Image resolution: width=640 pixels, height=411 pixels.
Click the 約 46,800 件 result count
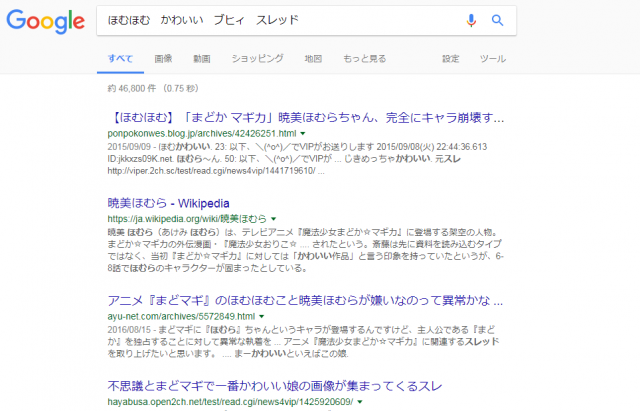click(132, 88)
